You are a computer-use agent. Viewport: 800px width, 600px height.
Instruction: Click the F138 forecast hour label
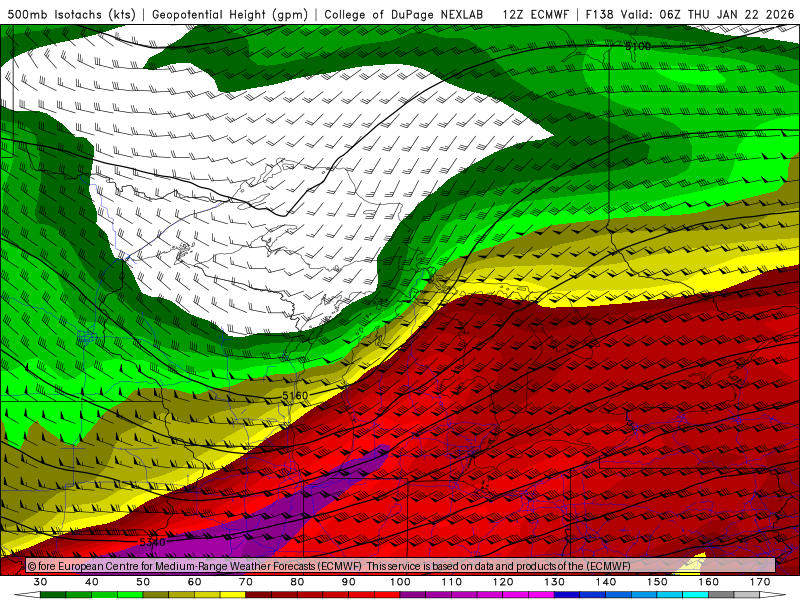[x=599, y=15]
